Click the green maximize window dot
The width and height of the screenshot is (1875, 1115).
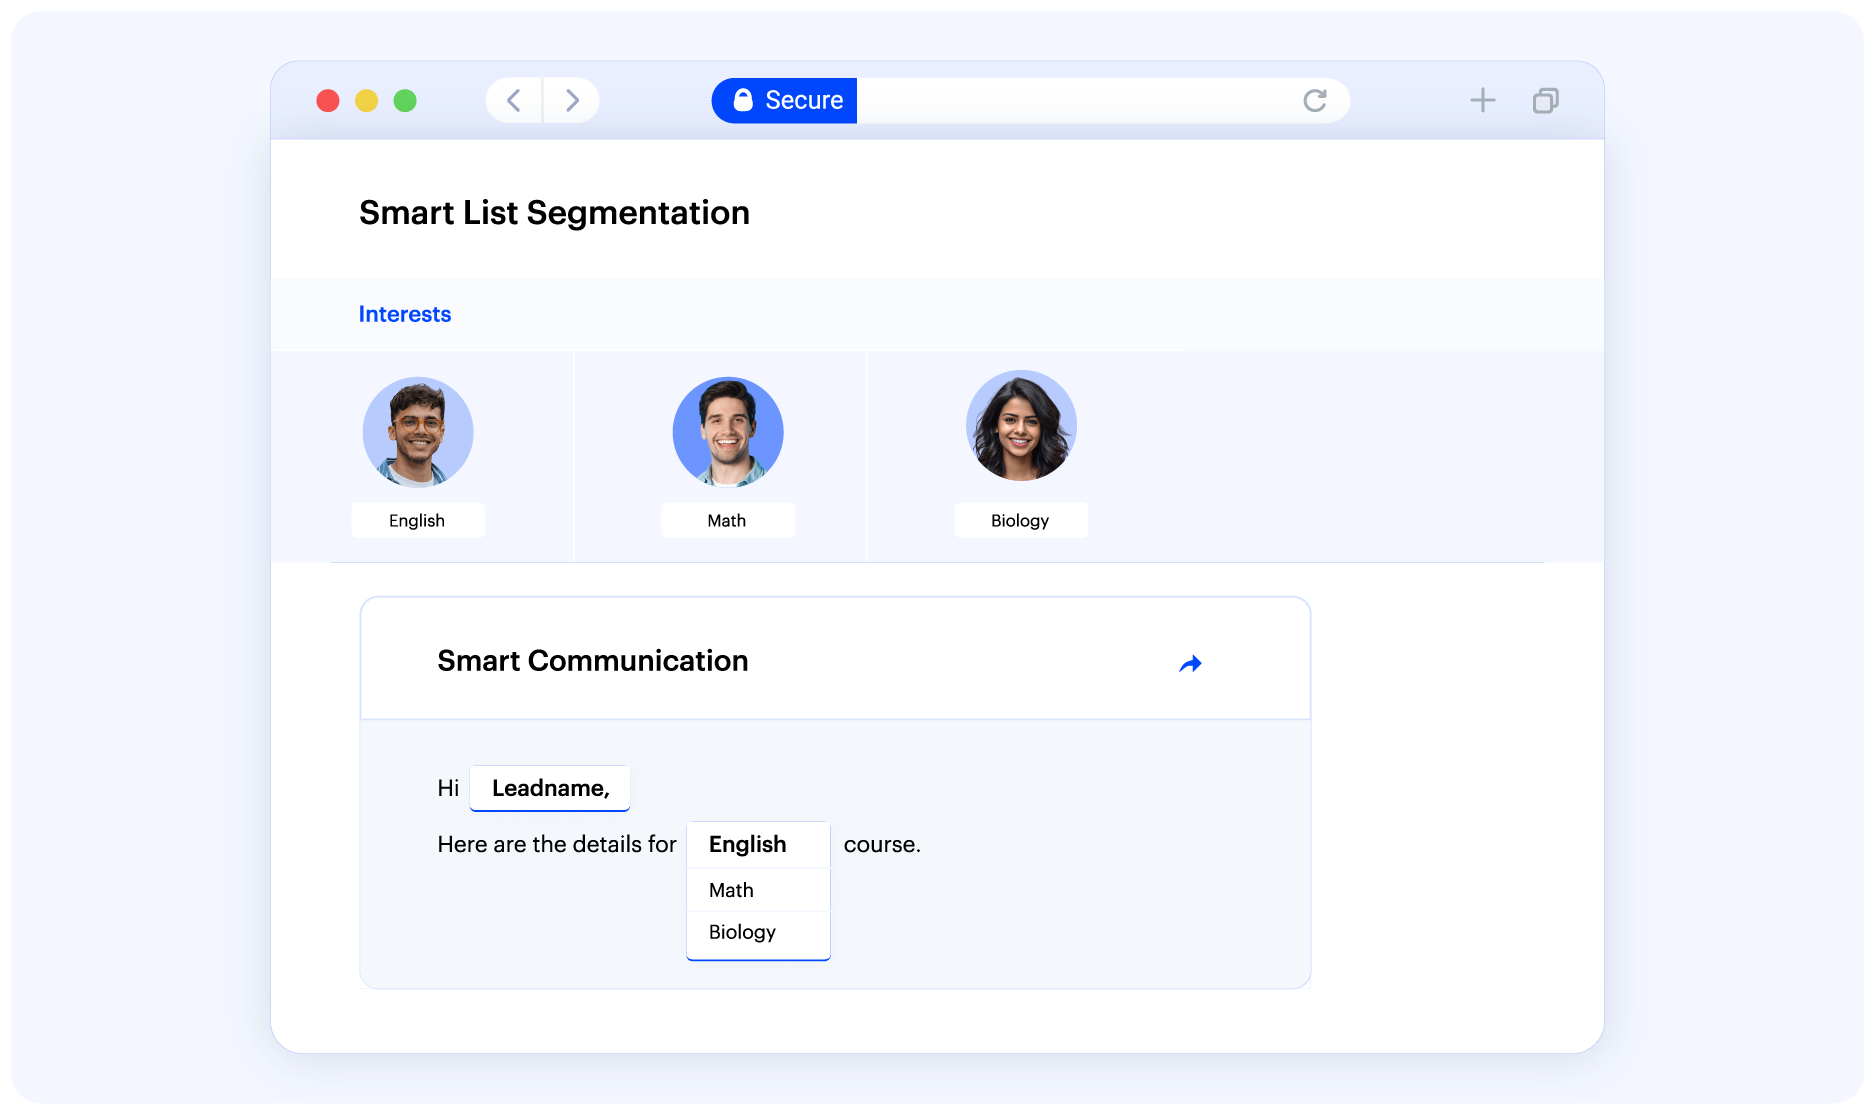coord(405,100)
